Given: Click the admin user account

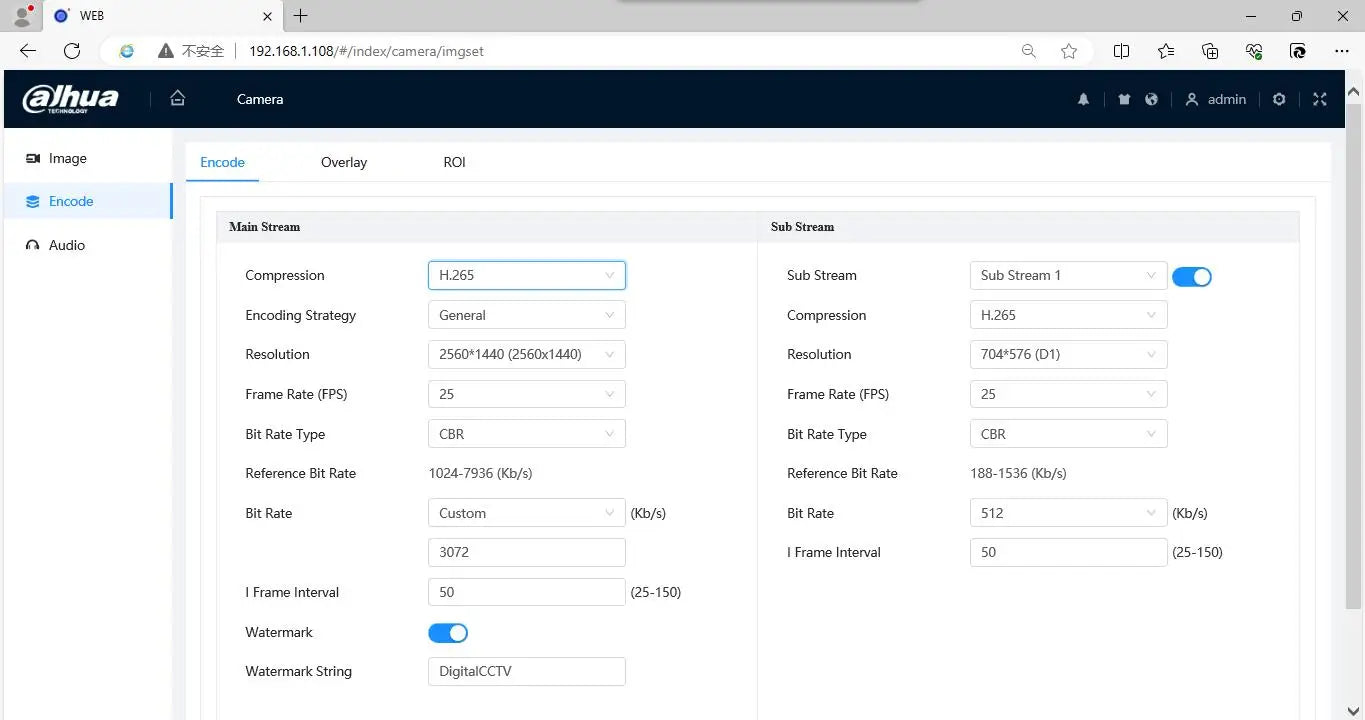Looking at the screenshot, I should 1216,99.
